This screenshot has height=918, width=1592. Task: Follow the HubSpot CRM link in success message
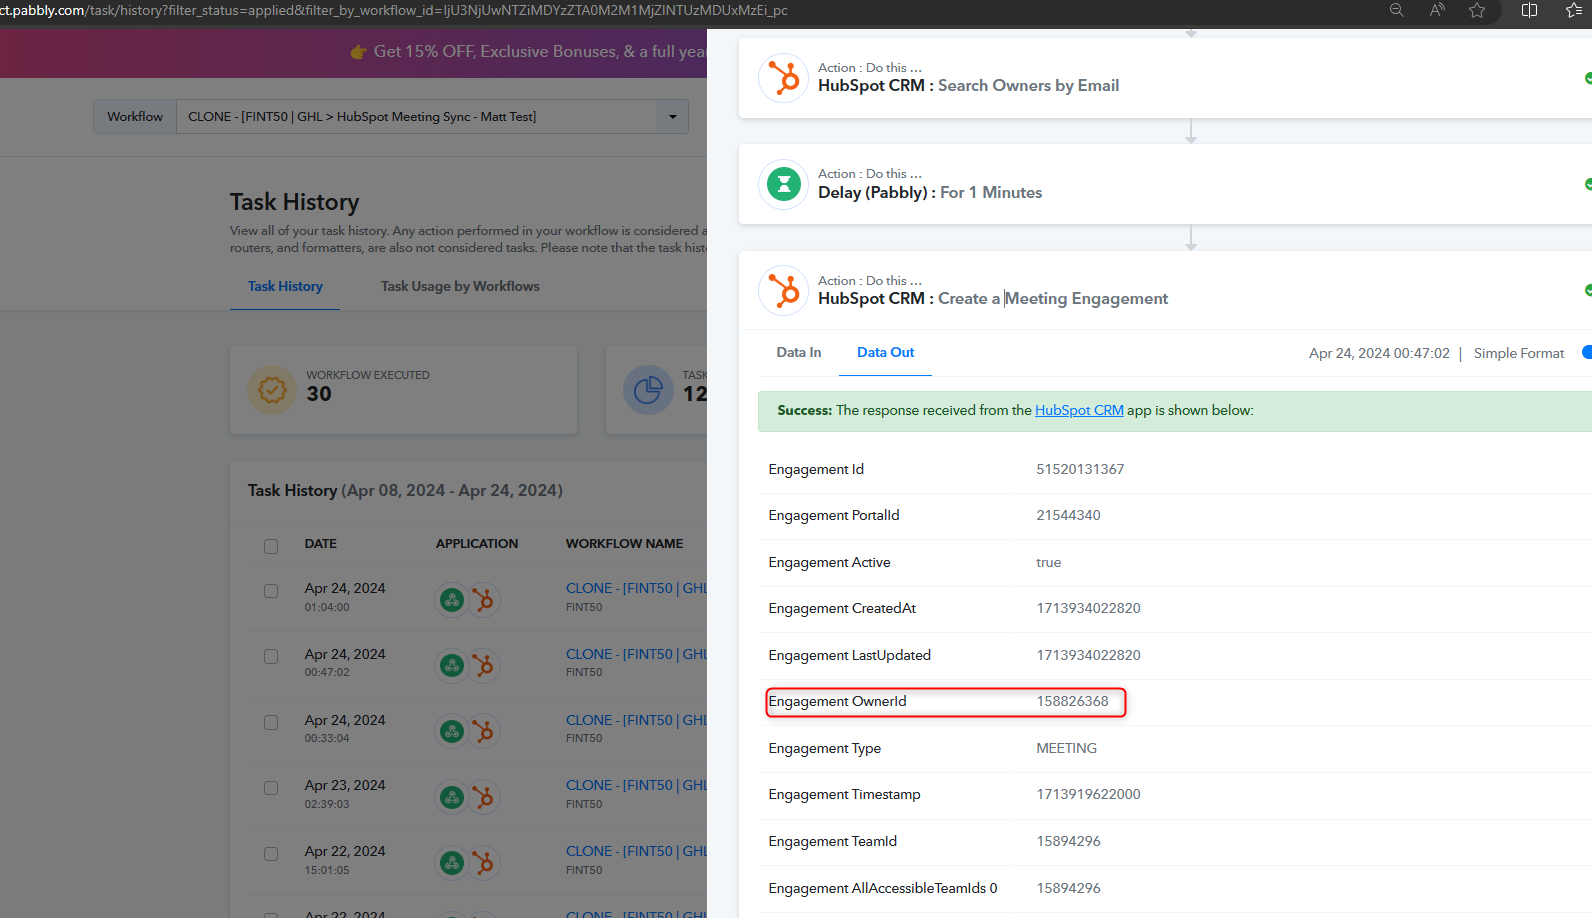pyautogui.click(x=1079, y=410)
